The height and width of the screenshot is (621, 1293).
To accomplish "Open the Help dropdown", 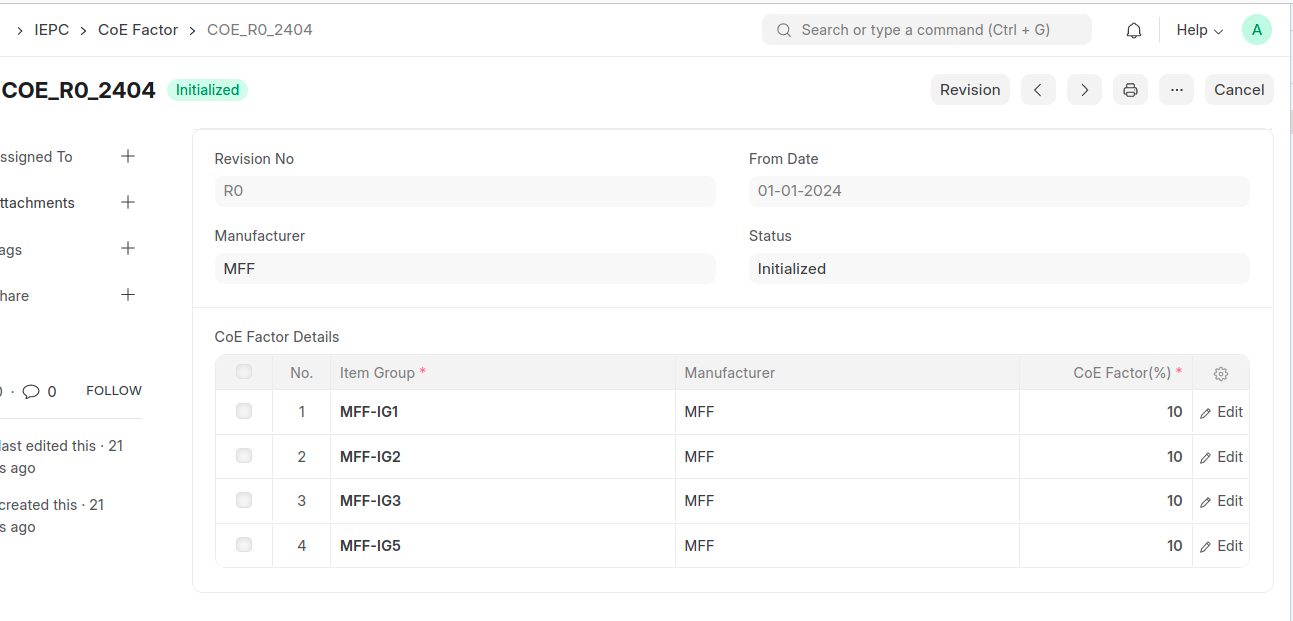I will click(x=1198, y=29).
